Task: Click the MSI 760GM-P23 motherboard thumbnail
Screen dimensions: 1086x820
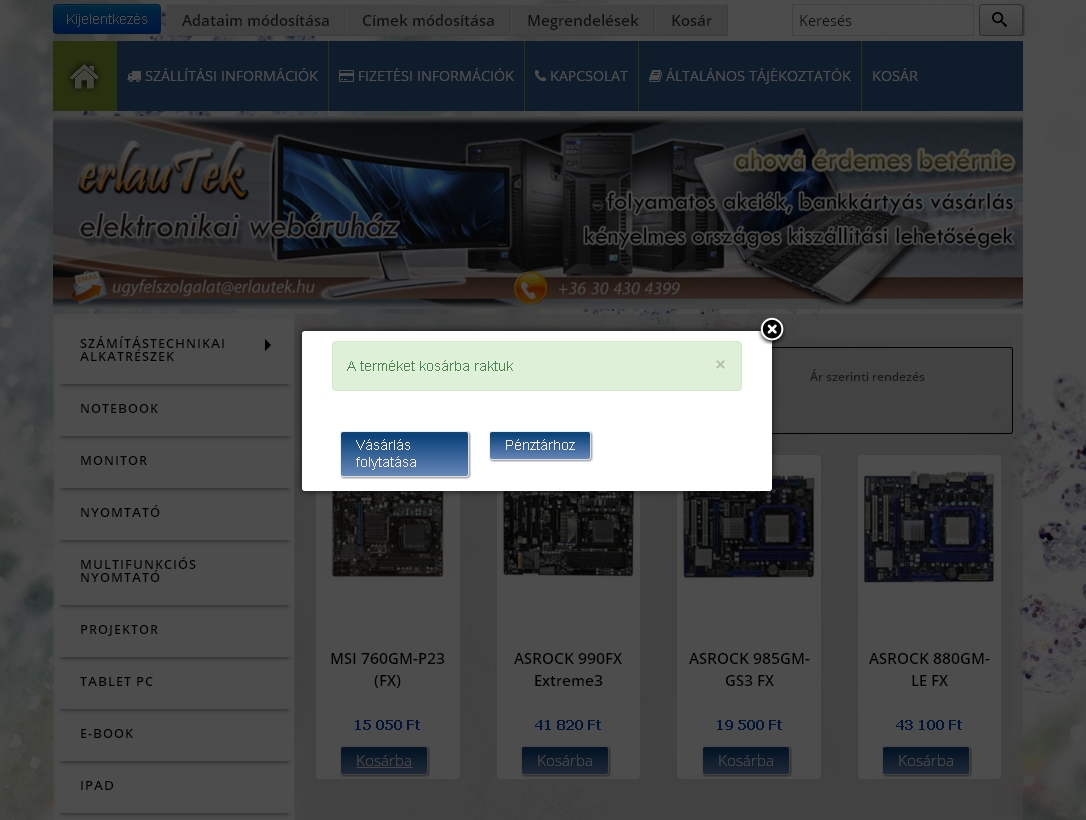Action: click(x=387, y=533)
